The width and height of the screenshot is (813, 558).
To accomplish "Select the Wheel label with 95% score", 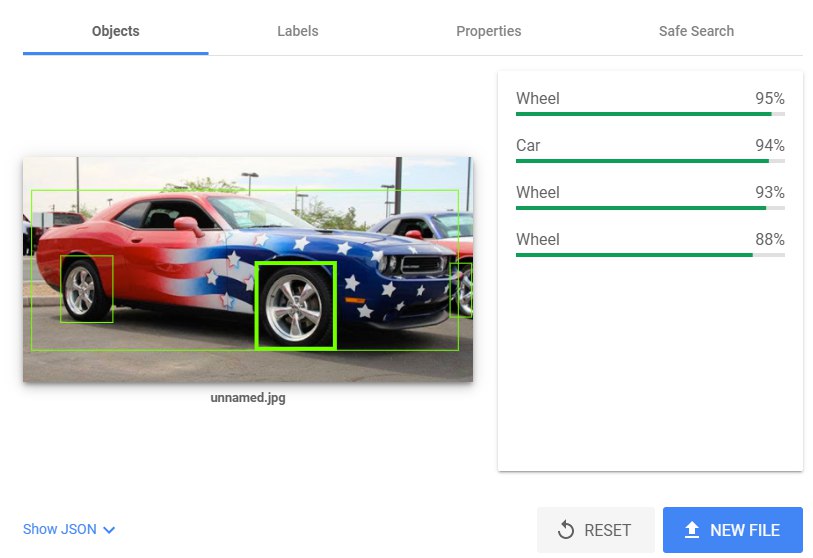I will [x=538, y=98].
